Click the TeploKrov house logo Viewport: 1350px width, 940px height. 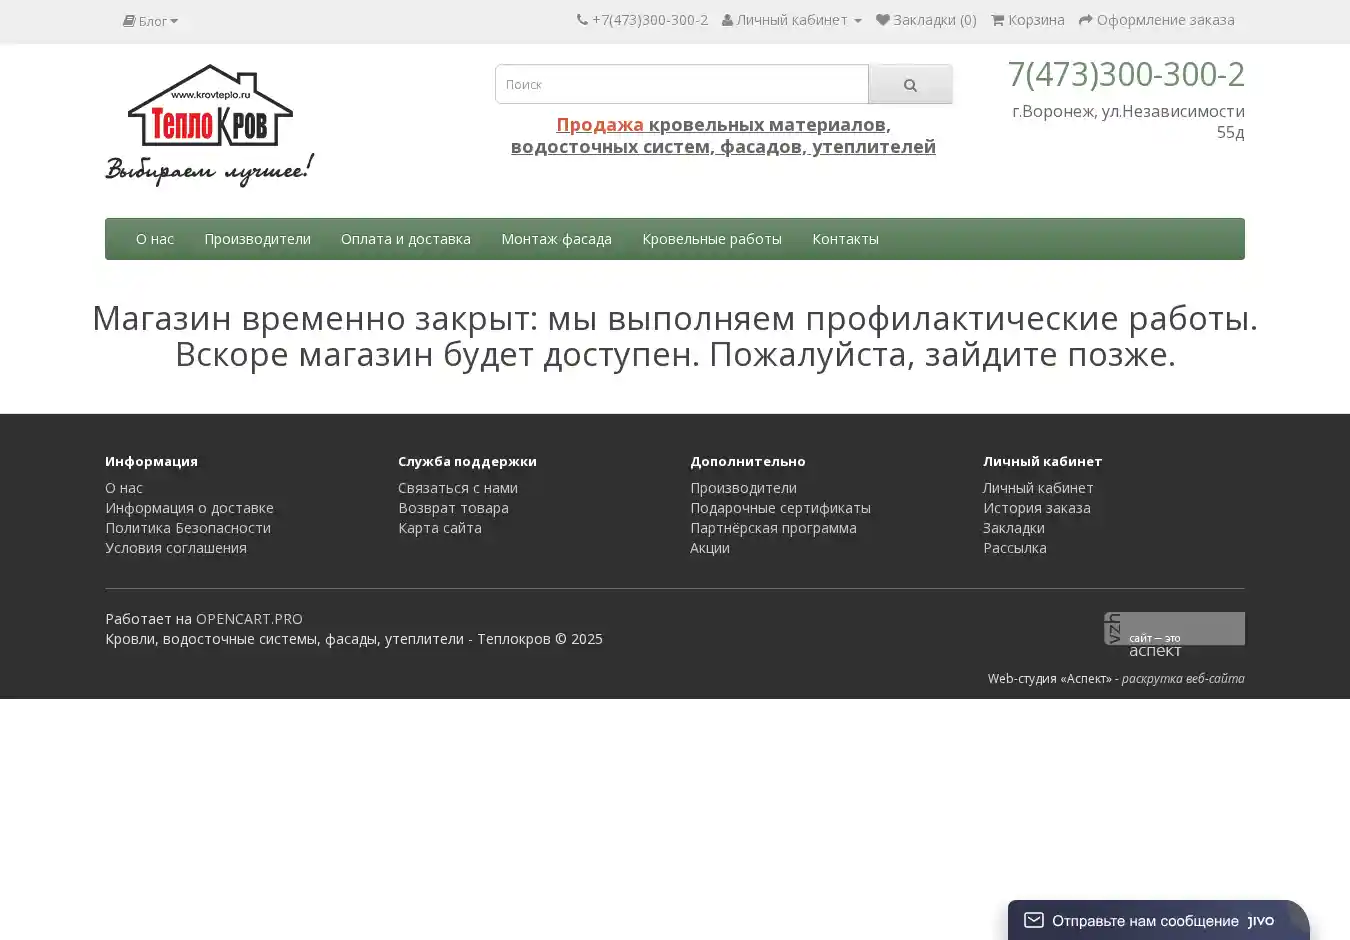pyautogui.click(x=210, y=125)
